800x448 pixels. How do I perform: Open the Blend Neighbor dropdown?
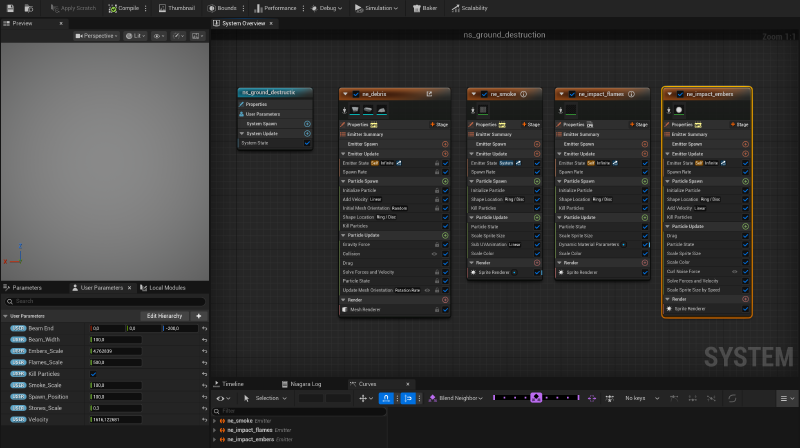(457, 398)
